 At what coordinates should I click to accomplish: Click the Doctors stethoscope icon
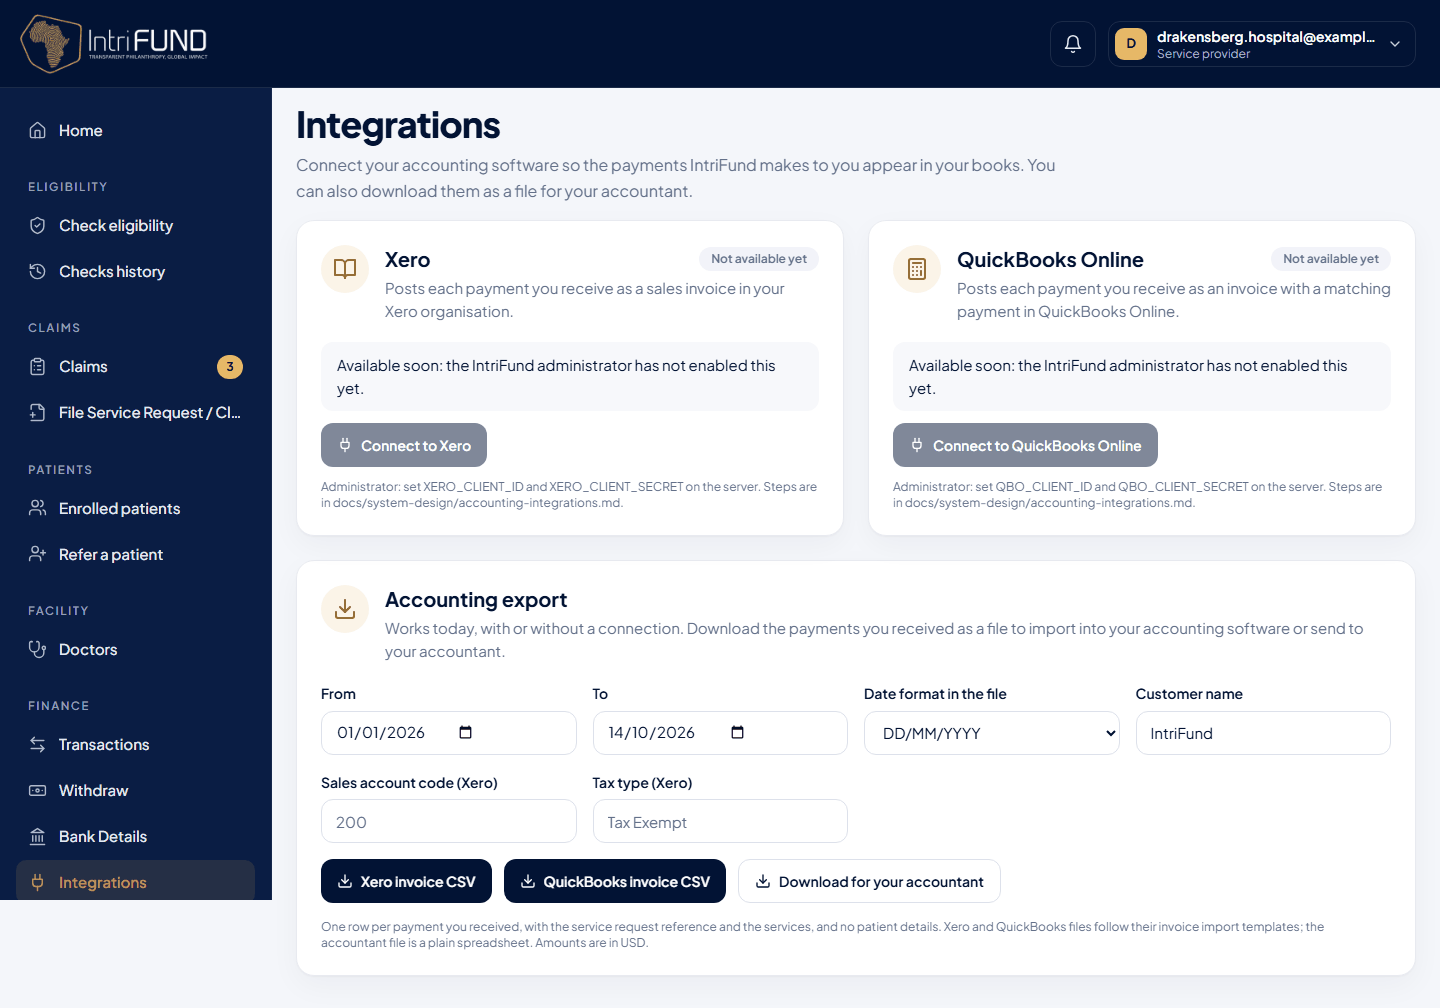click(38, 650)
